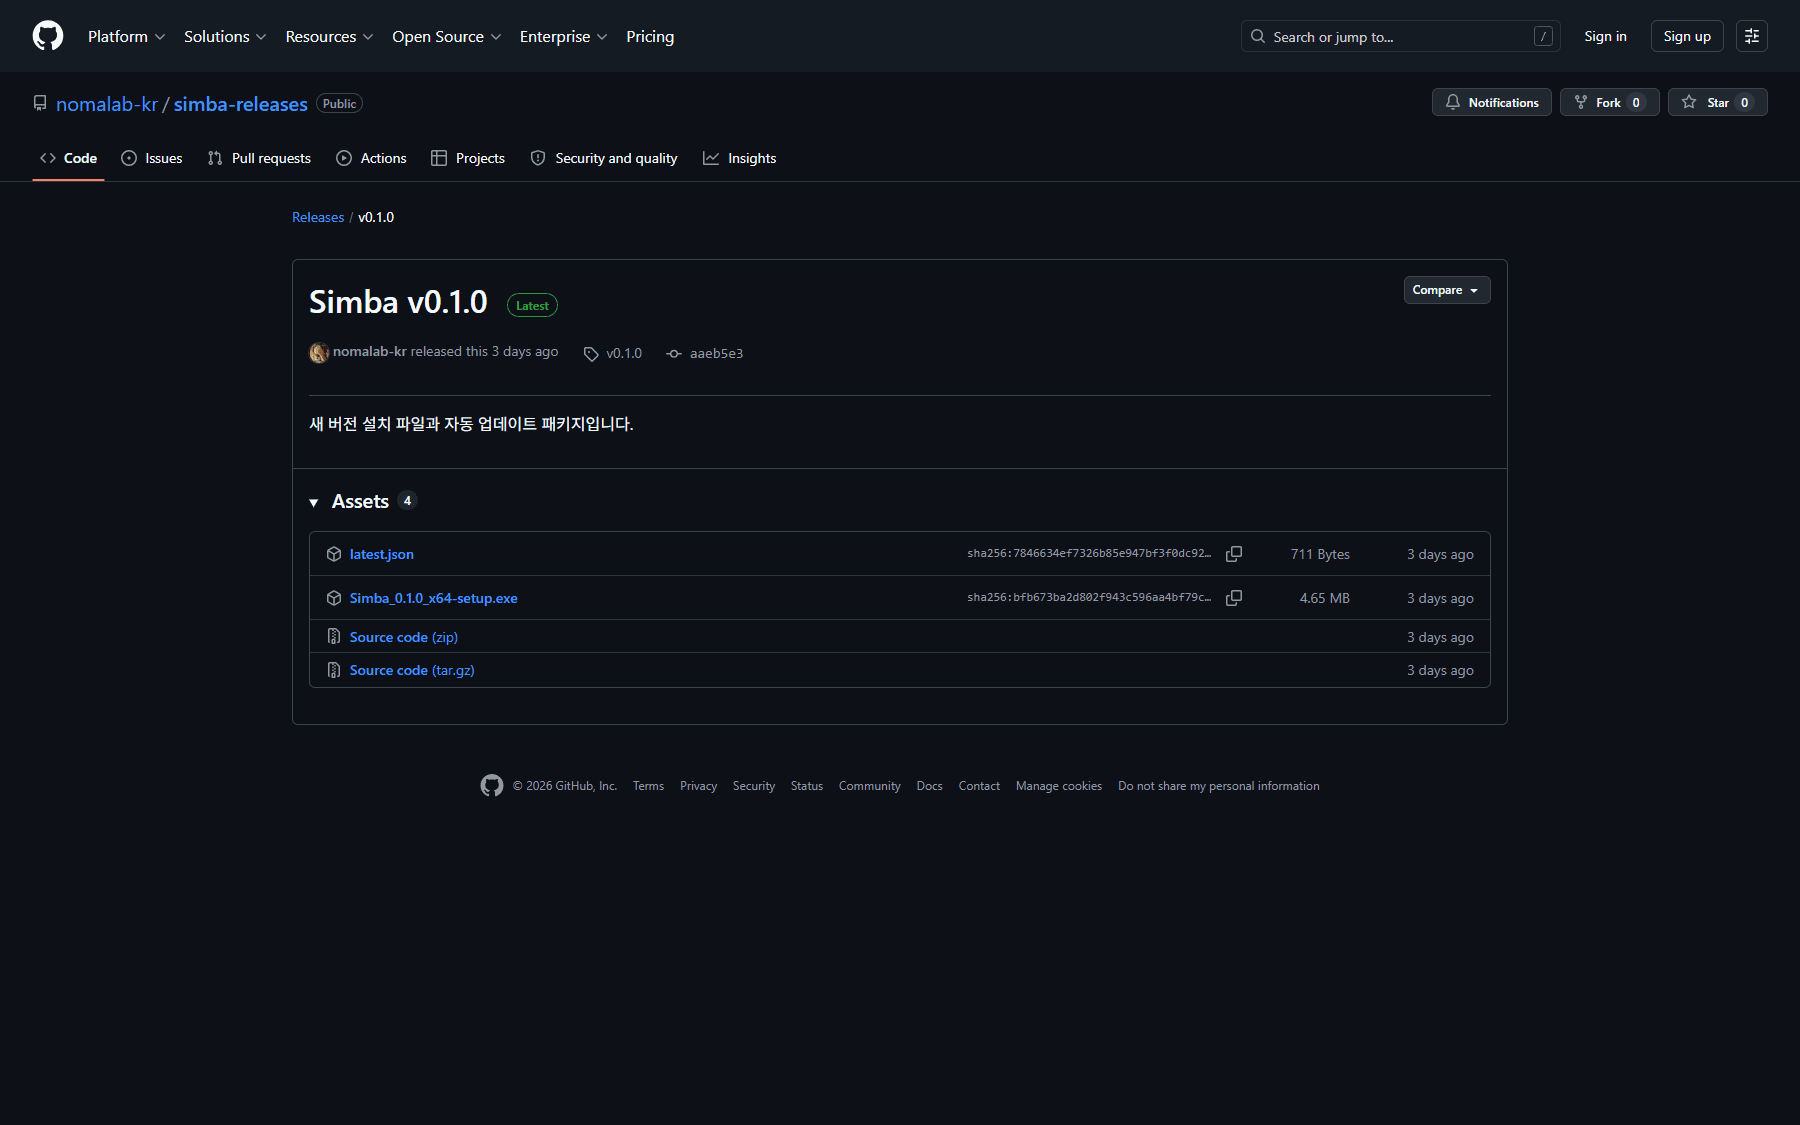Open the footer Terms link
The height and width of the screenshot is (1125, 1800).
pyautogui.click(x=648, y=786)
